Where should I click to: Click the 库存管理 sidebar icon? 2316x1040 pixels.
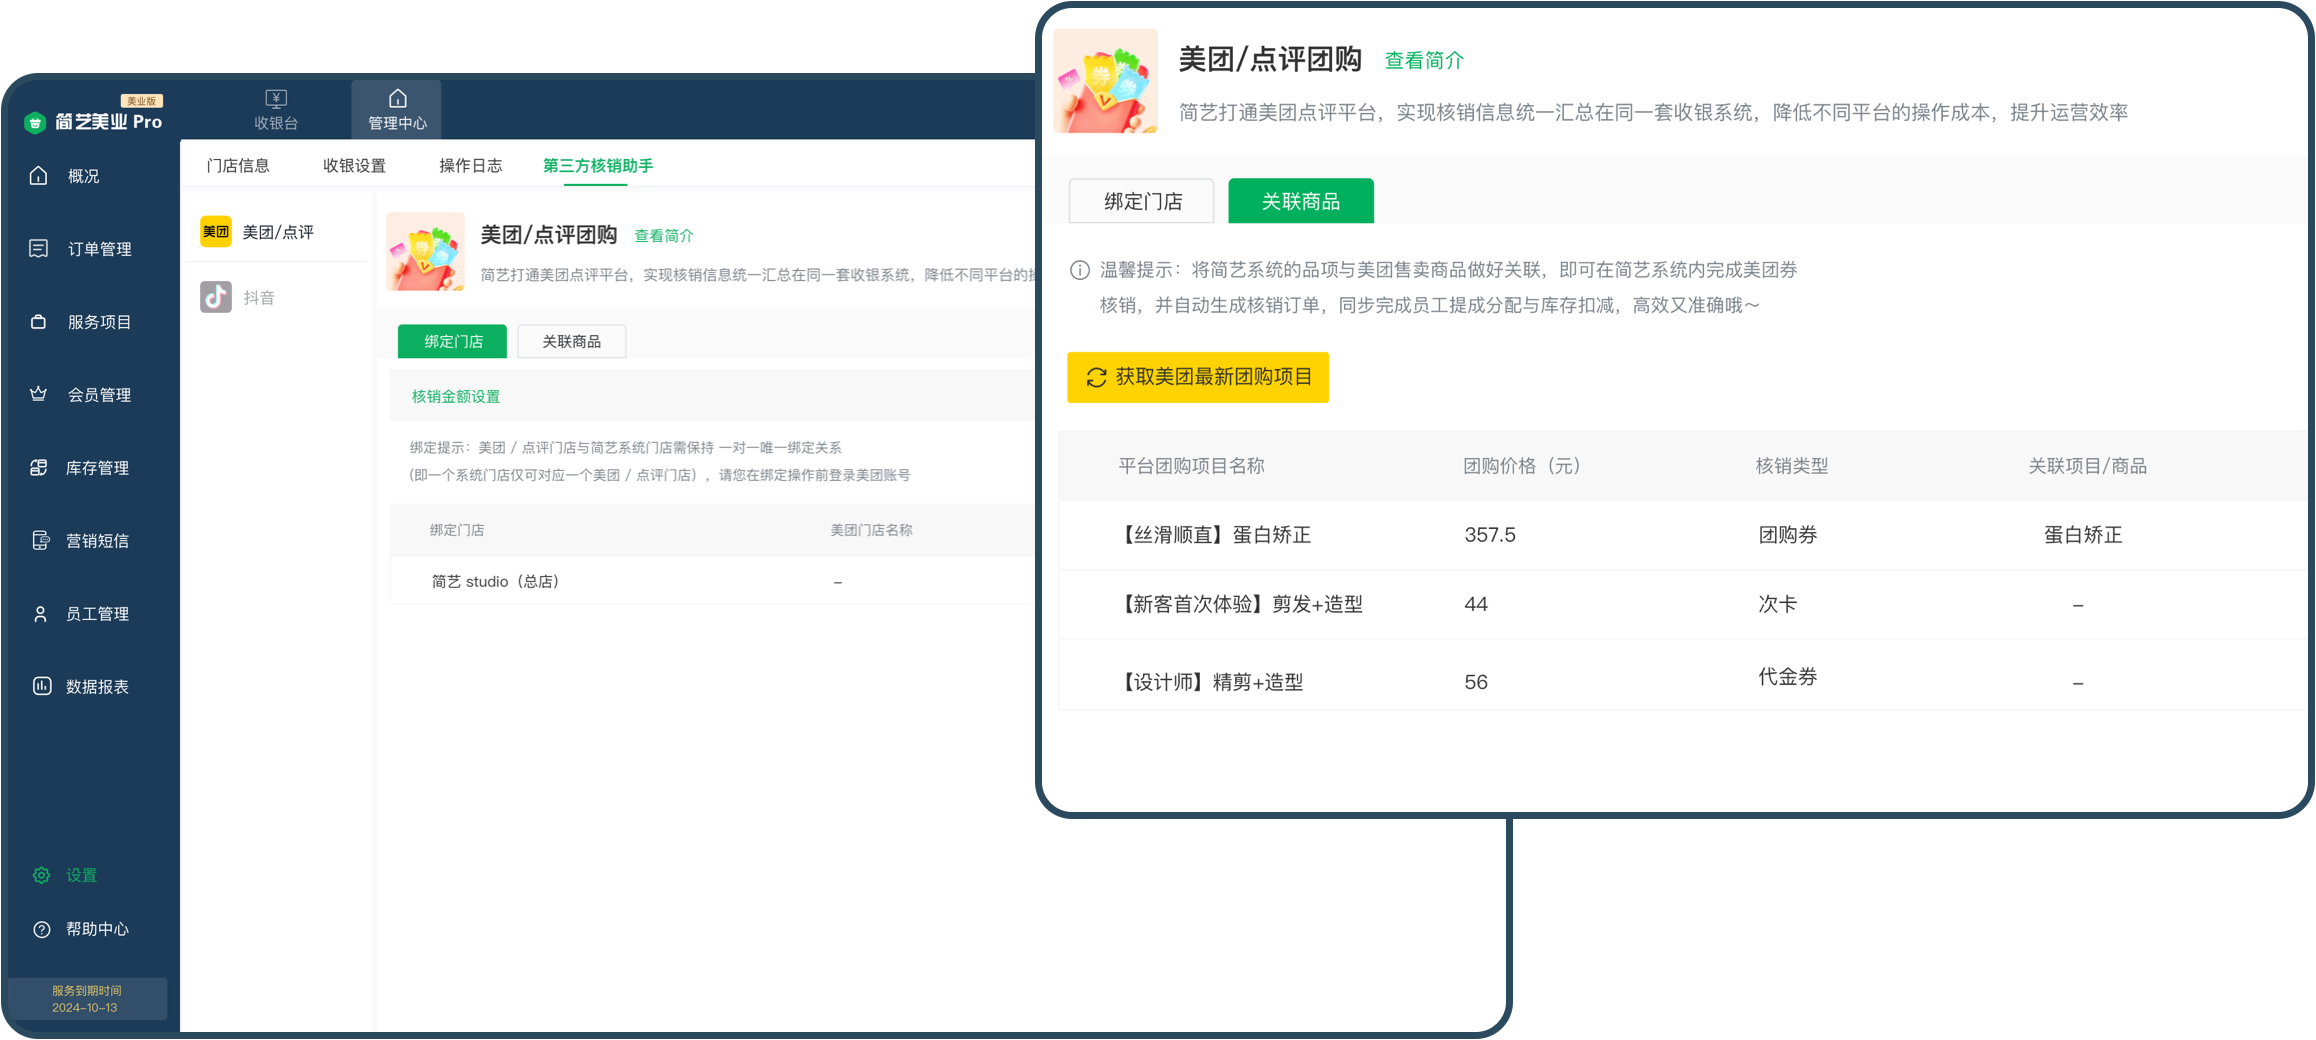39,467
